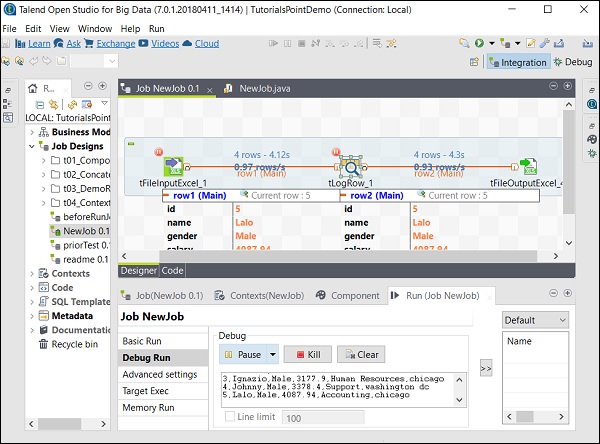Open Advanced settings section
Image resolution: width=600 pixels, height=444 pixels.
(x=163, y=374)
